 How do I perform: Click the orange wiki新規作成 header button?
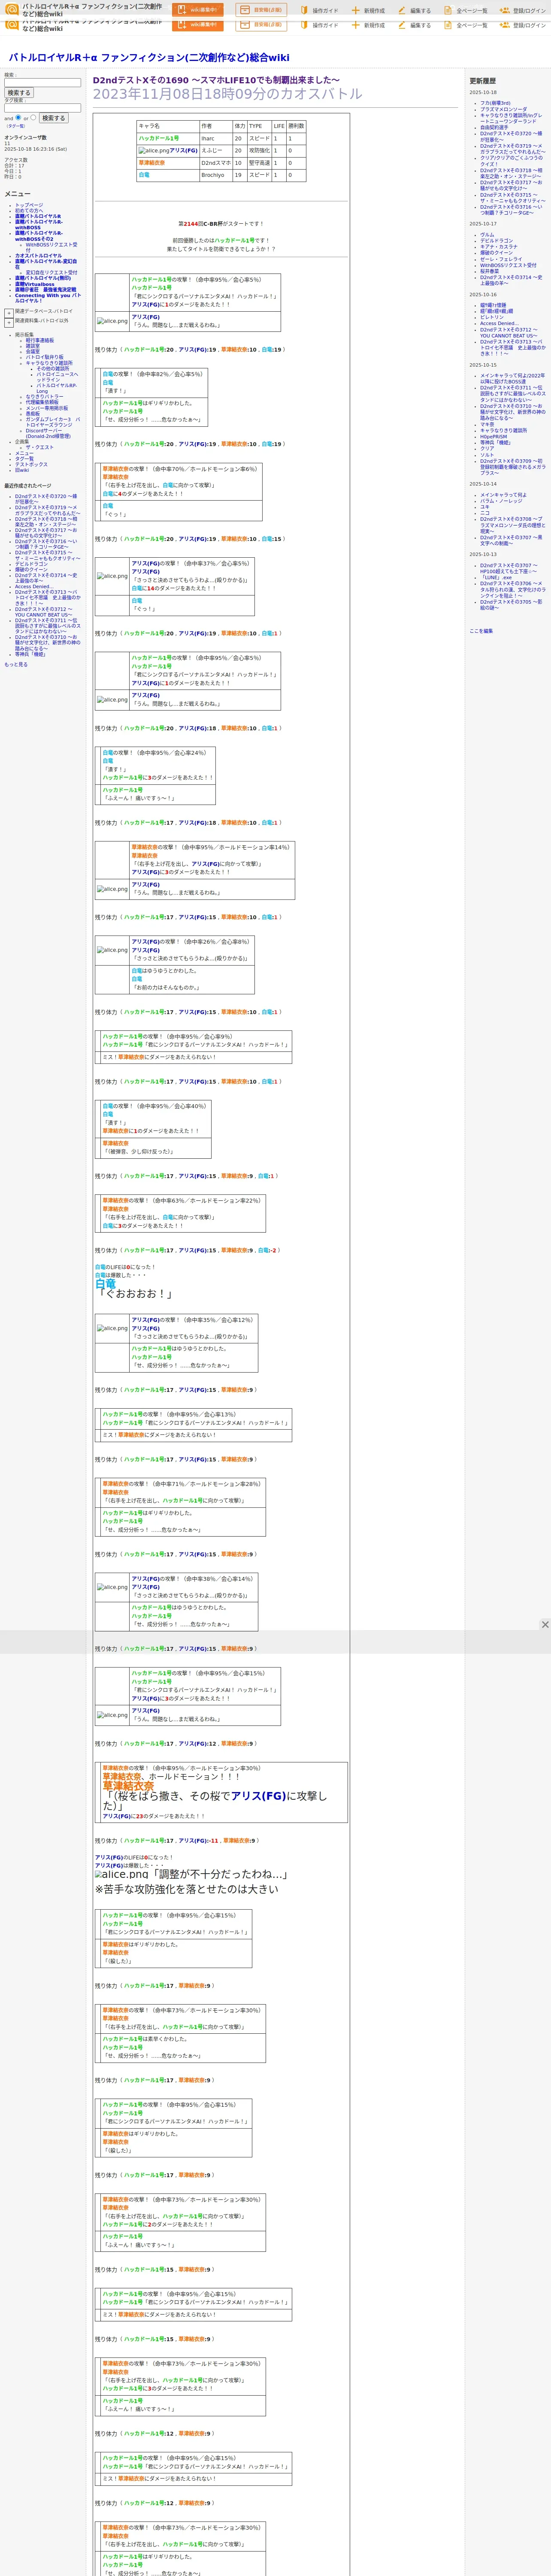(x=197, y=10)
